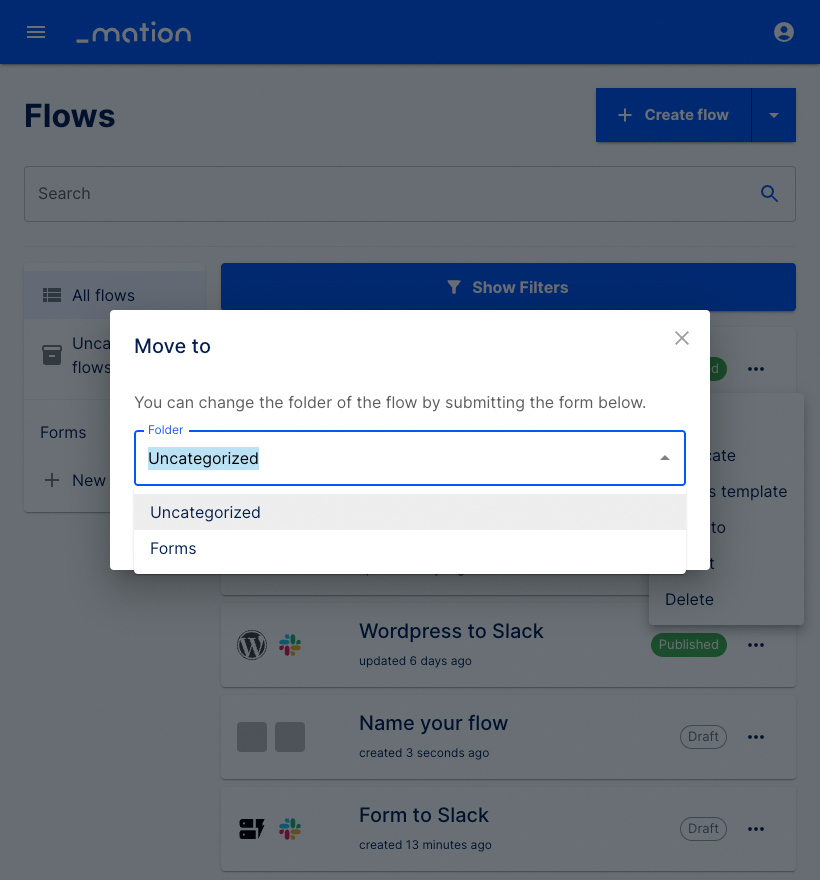Screen dimensions: 820x880
Task: Click the All flows sidebar icon
Action: tap(51, 295)
